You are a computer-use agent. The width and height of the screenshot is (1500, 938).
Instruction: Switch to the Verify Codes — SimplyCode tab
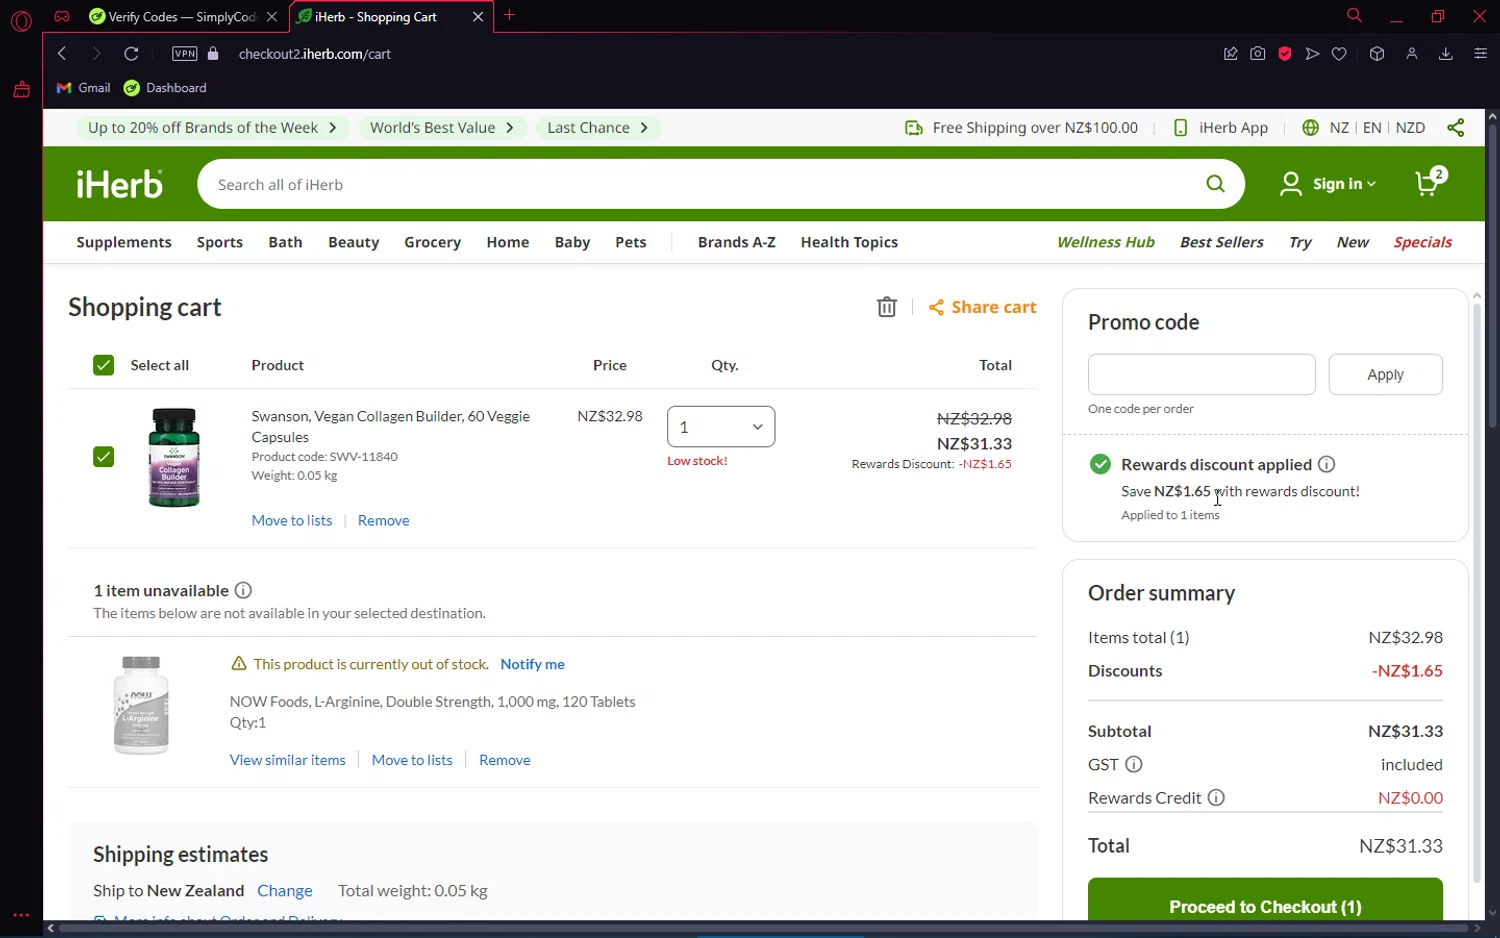(183, 17)
